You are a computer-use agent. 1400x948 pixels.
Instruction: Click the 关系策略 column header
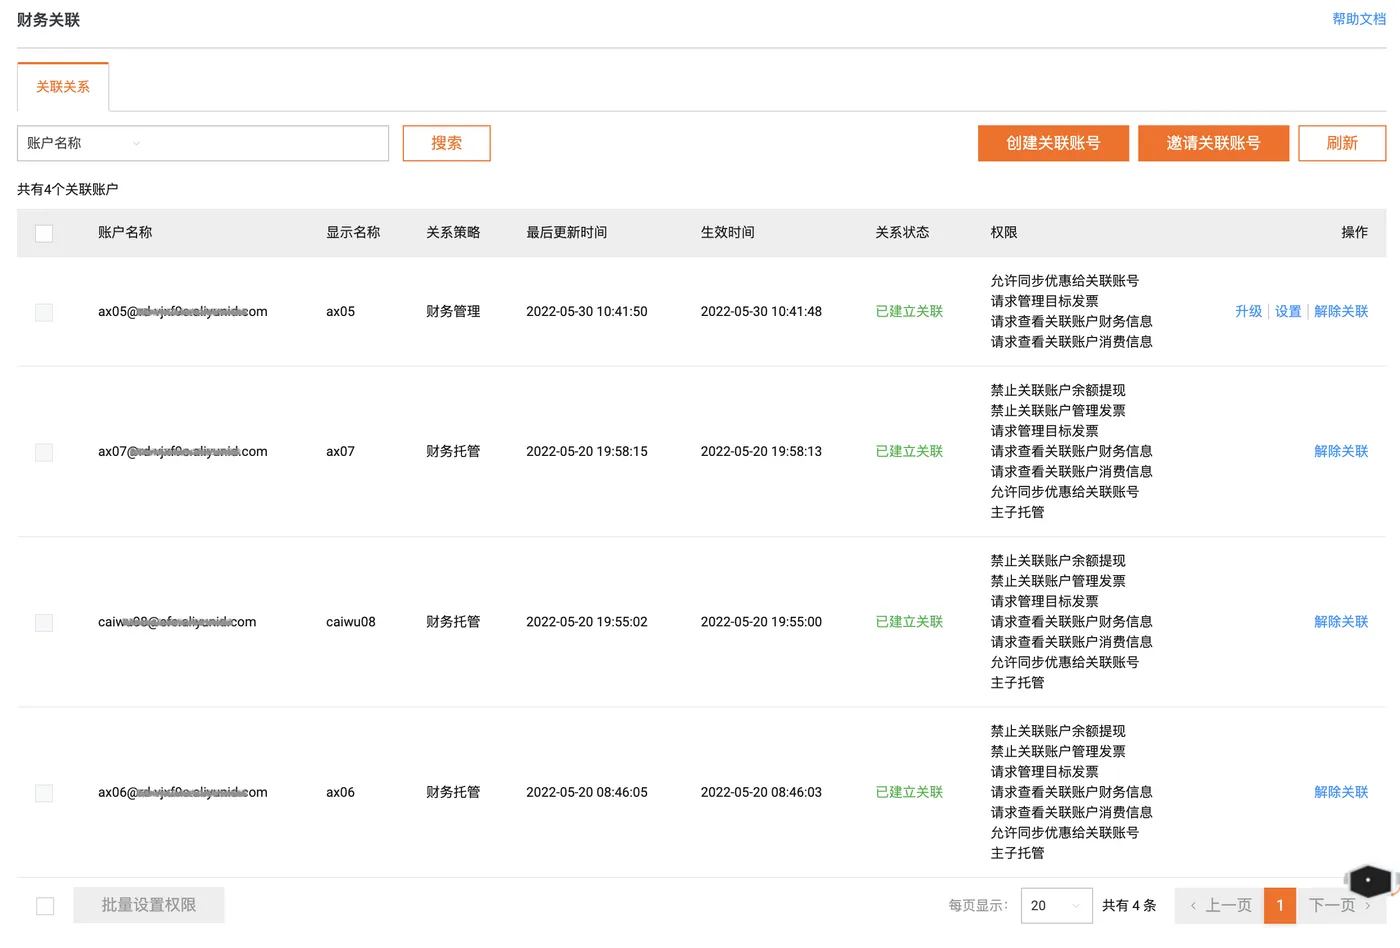pos(453,232)
